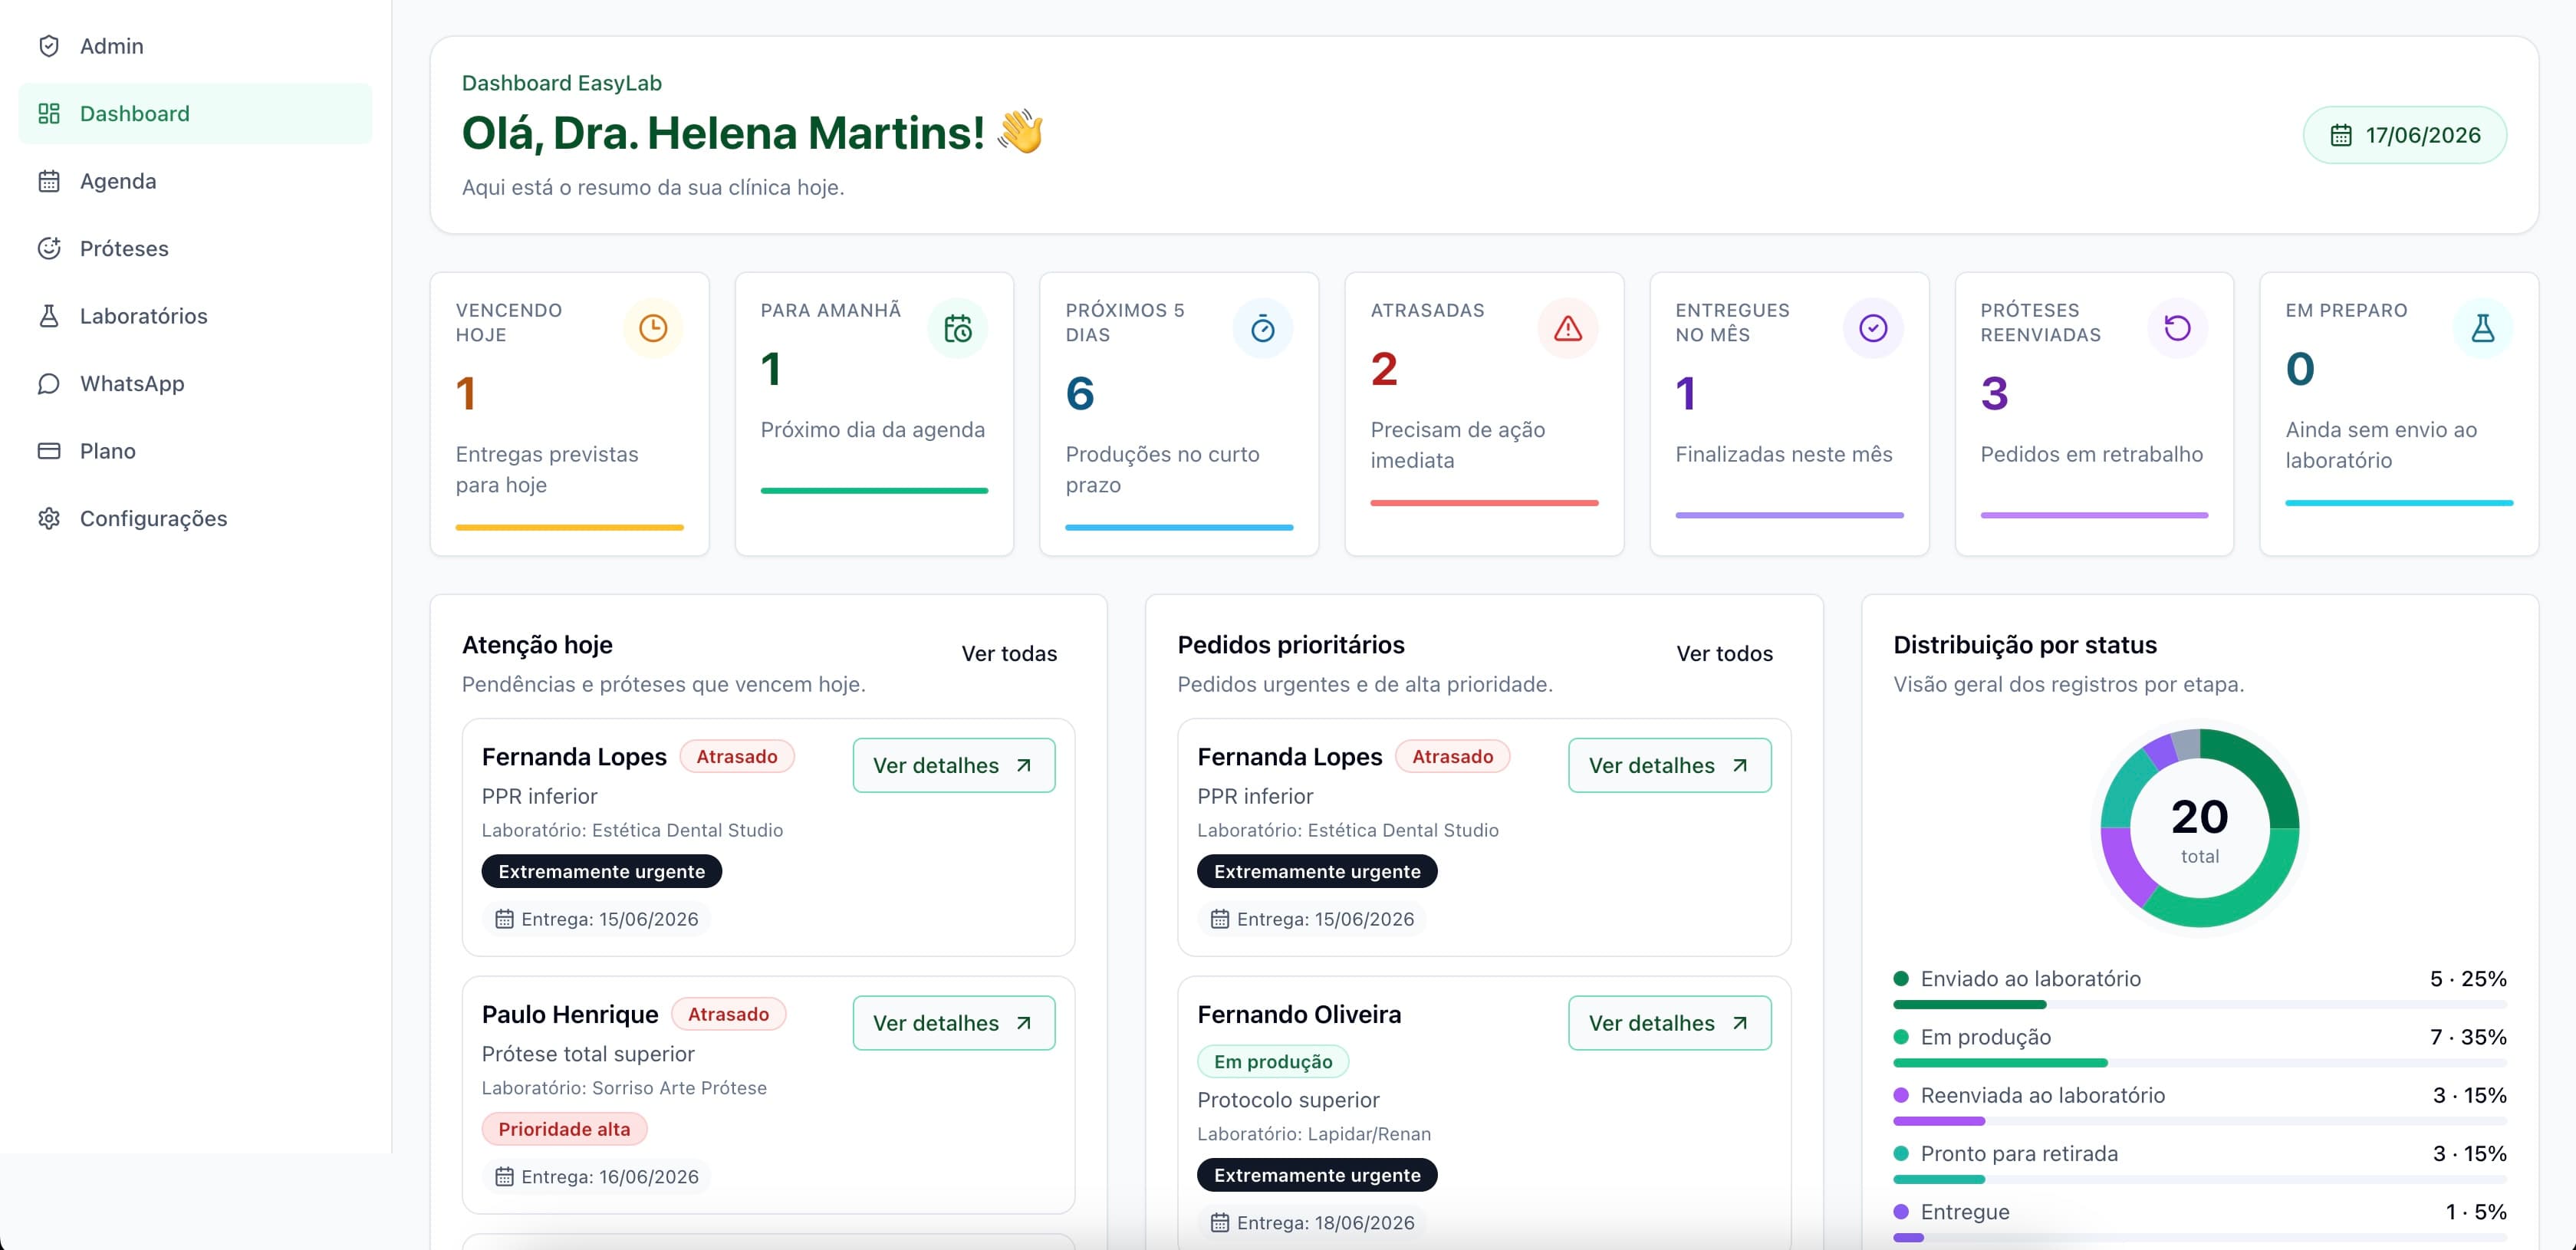Click the Enviado ao laboratório progress bar
Screen dimensions: 2576x1250
click(x=2200, y=1004)
